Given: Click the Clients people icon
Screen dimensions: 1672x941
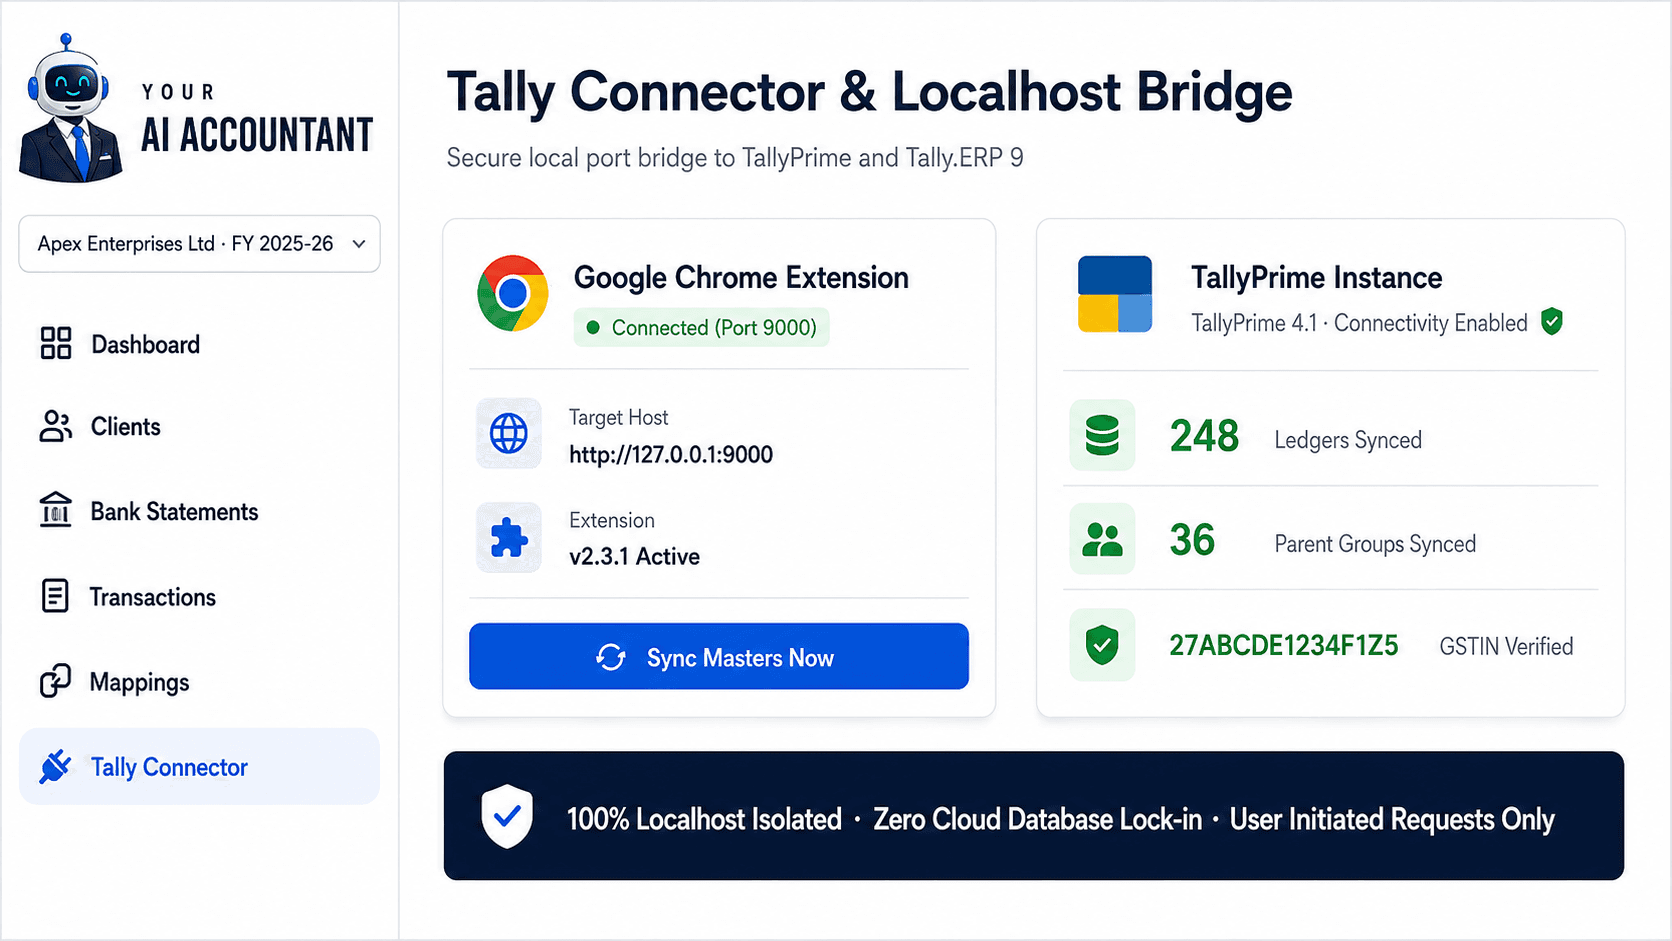Looking at the screenshot, I should click(x=56, y=426).
